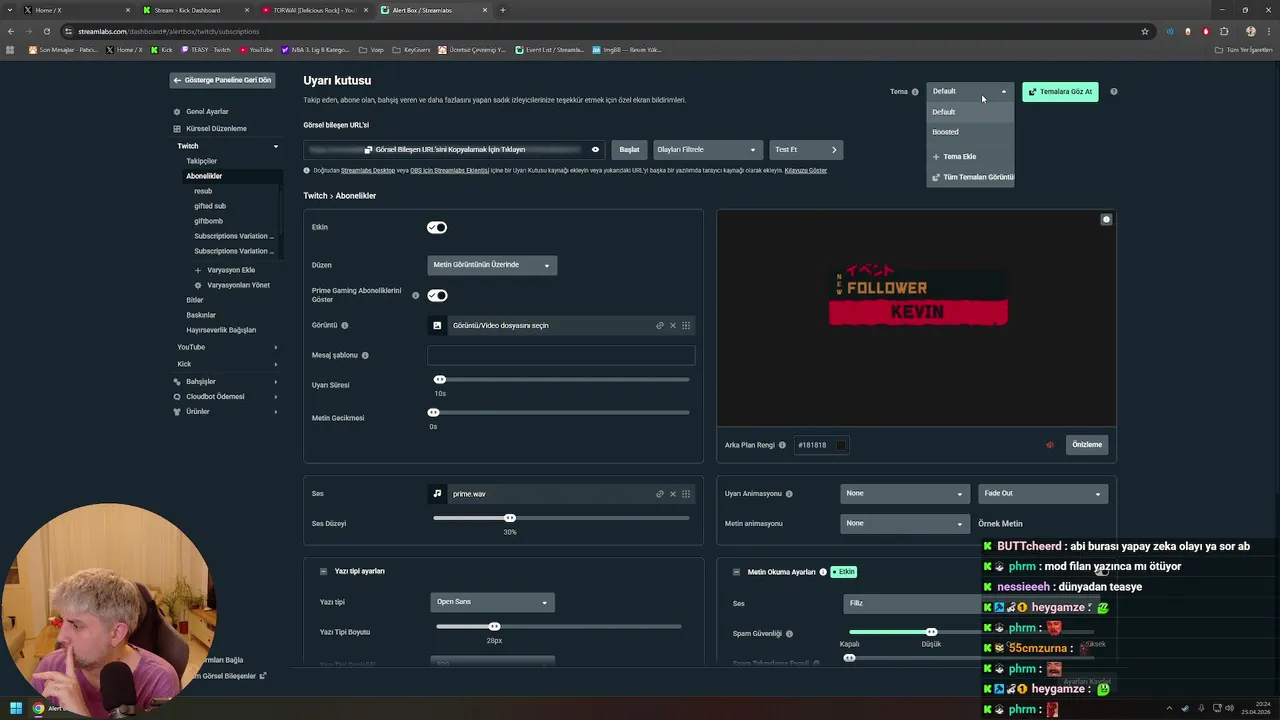Collapse the Yazı tipi ayarları section
1280x720 pixels.
pos(323,571)
